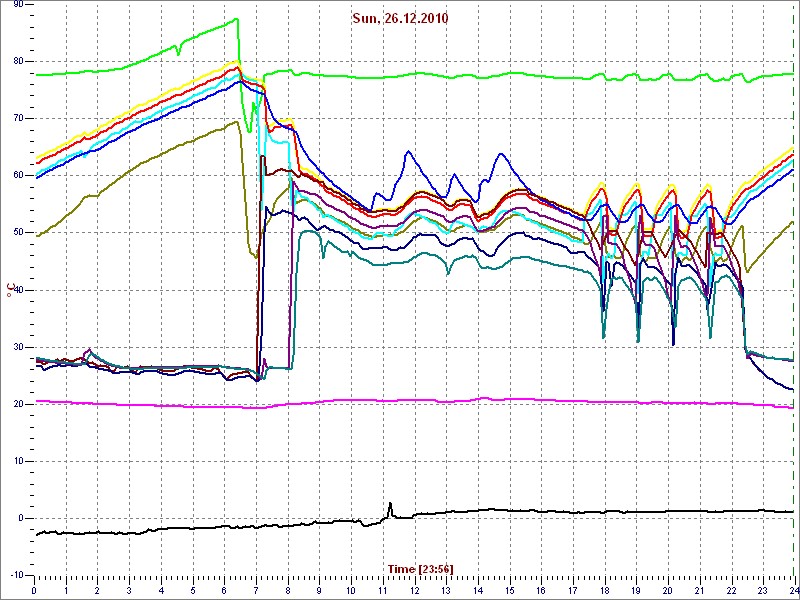The width and height of the screenshot is (800, 600).
Task: Click hour '7' on the time axis
Action: (x=256, y=591)
